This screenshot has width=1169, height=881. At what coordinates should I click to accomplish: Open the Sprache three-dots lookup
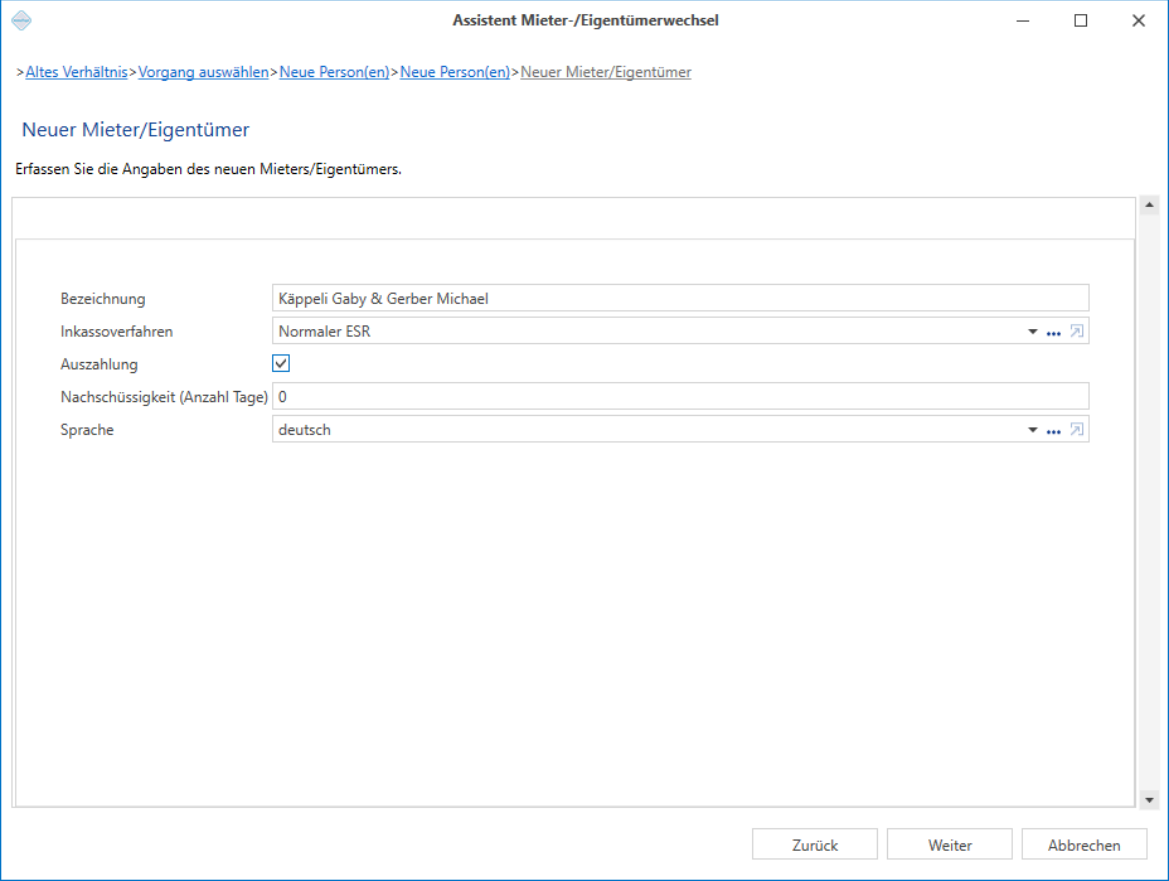point(1053,431)
